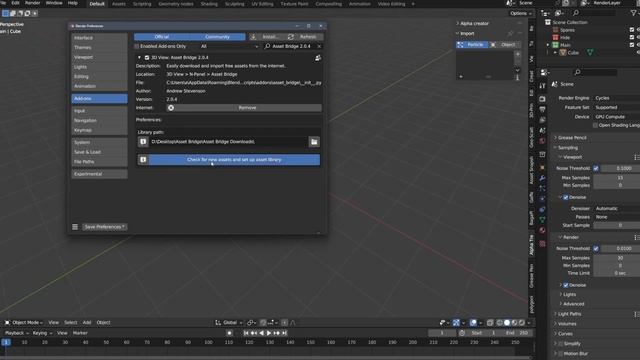This screenshot has width=640, height=360.
Task: Select the Official add-ons filter
Action: point(162,37)
